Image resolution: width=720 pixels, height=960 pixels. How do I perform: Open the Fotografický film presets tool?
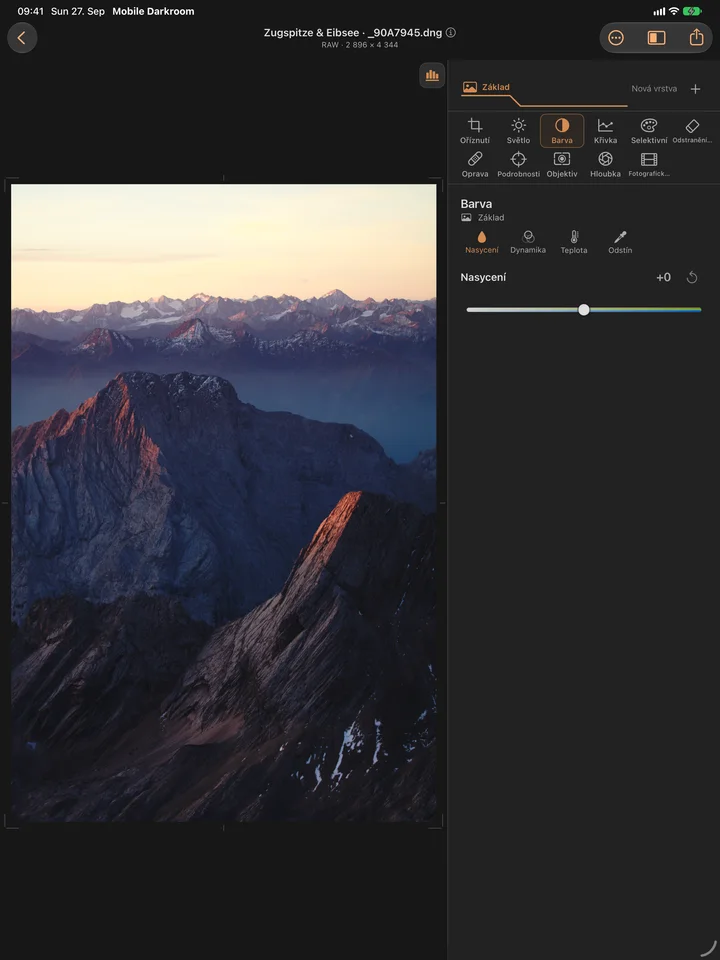coord(648,165)
